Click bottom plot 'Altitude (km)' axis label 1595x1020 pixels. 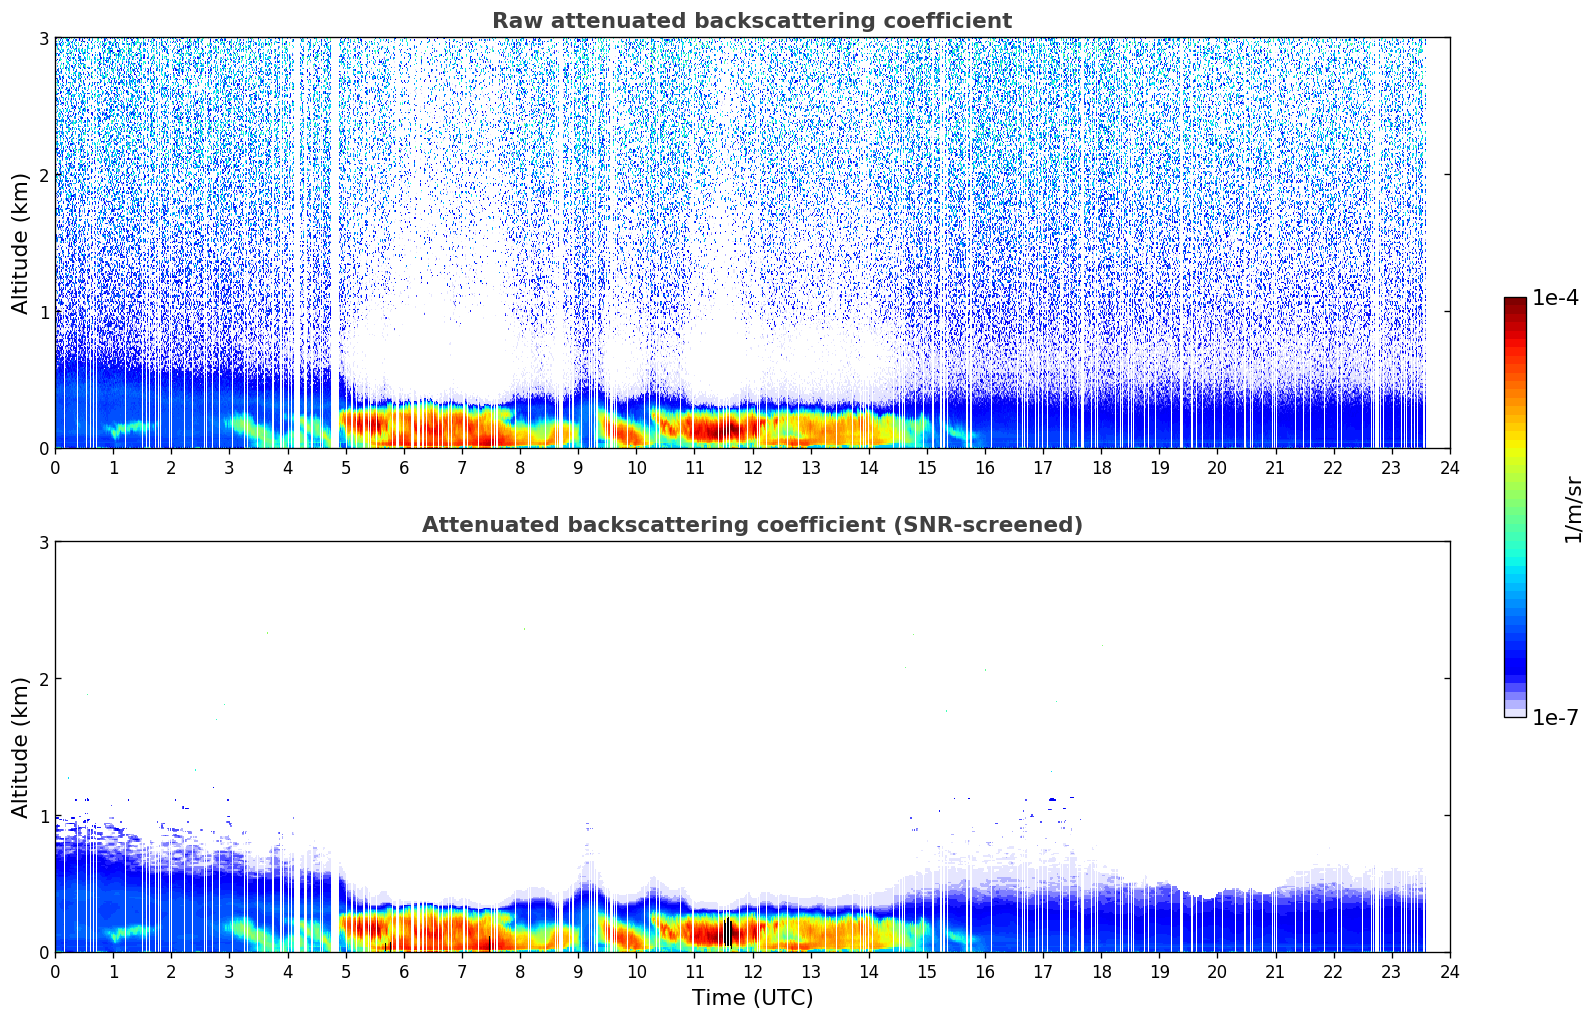21,747
